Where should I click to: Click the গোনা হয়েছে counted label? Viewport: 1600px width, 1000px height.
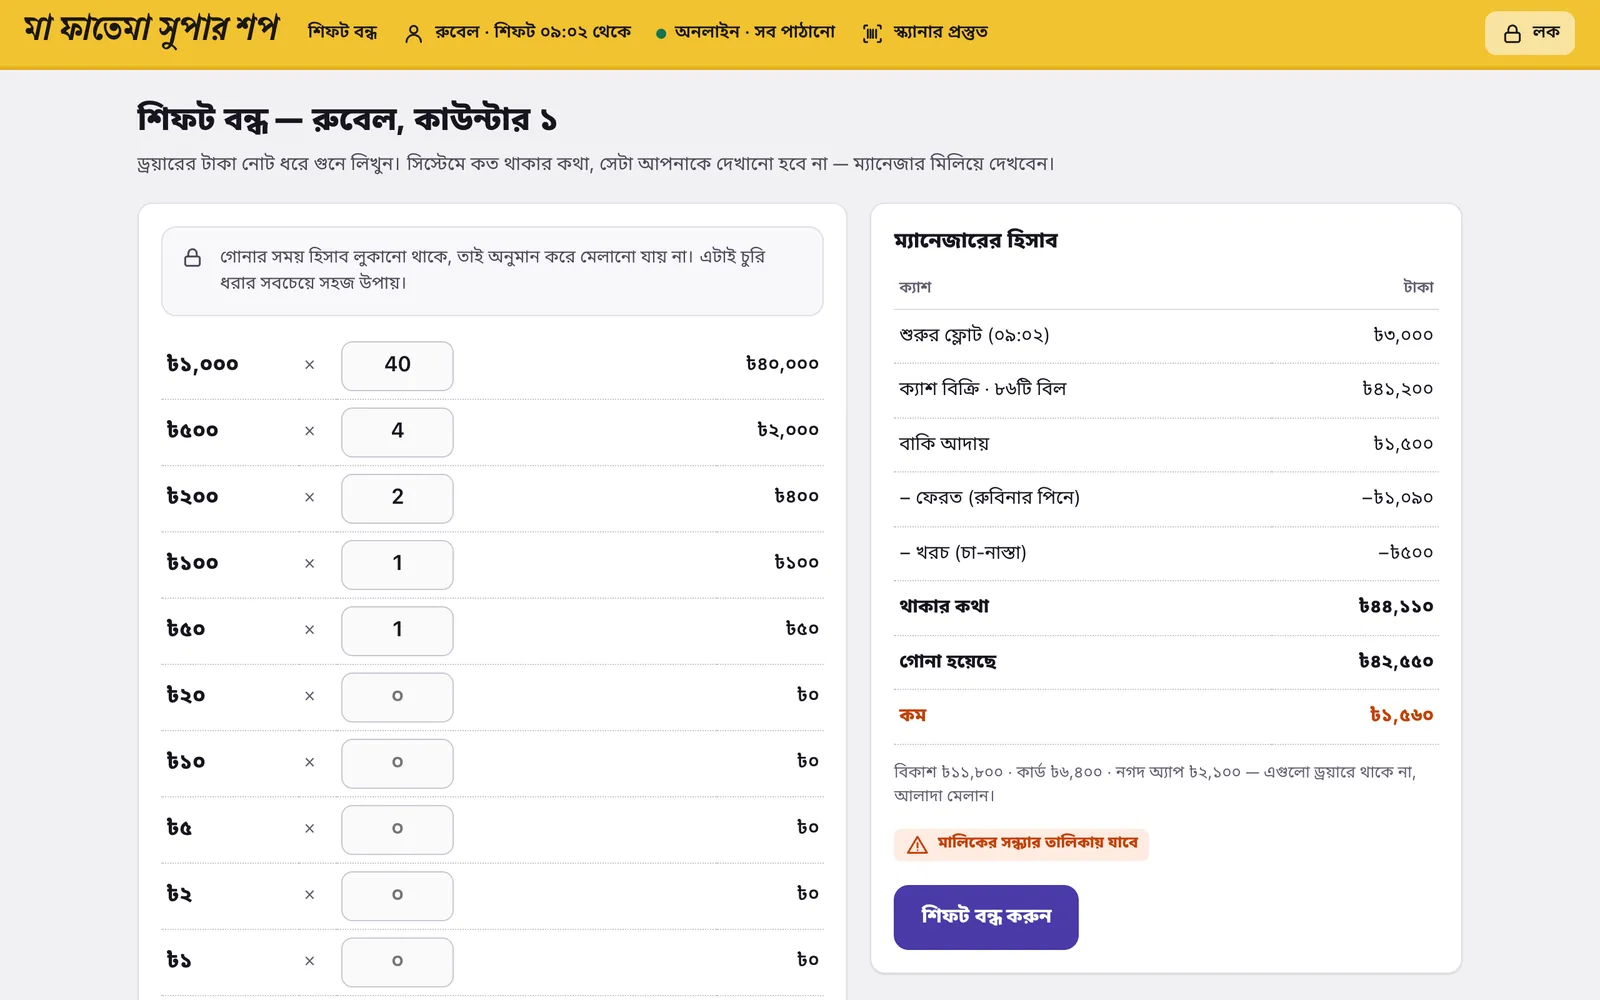pos(947,661)
